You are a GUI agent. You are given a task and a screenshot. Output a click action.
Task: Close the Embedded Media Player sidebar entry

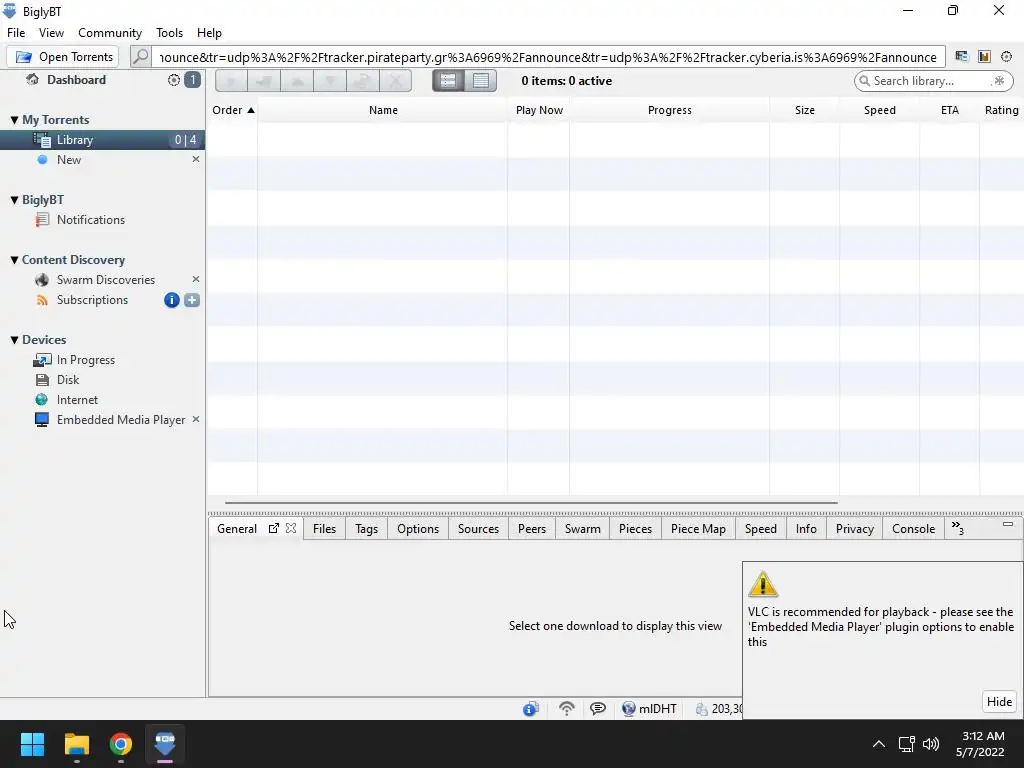coord(195,419)
